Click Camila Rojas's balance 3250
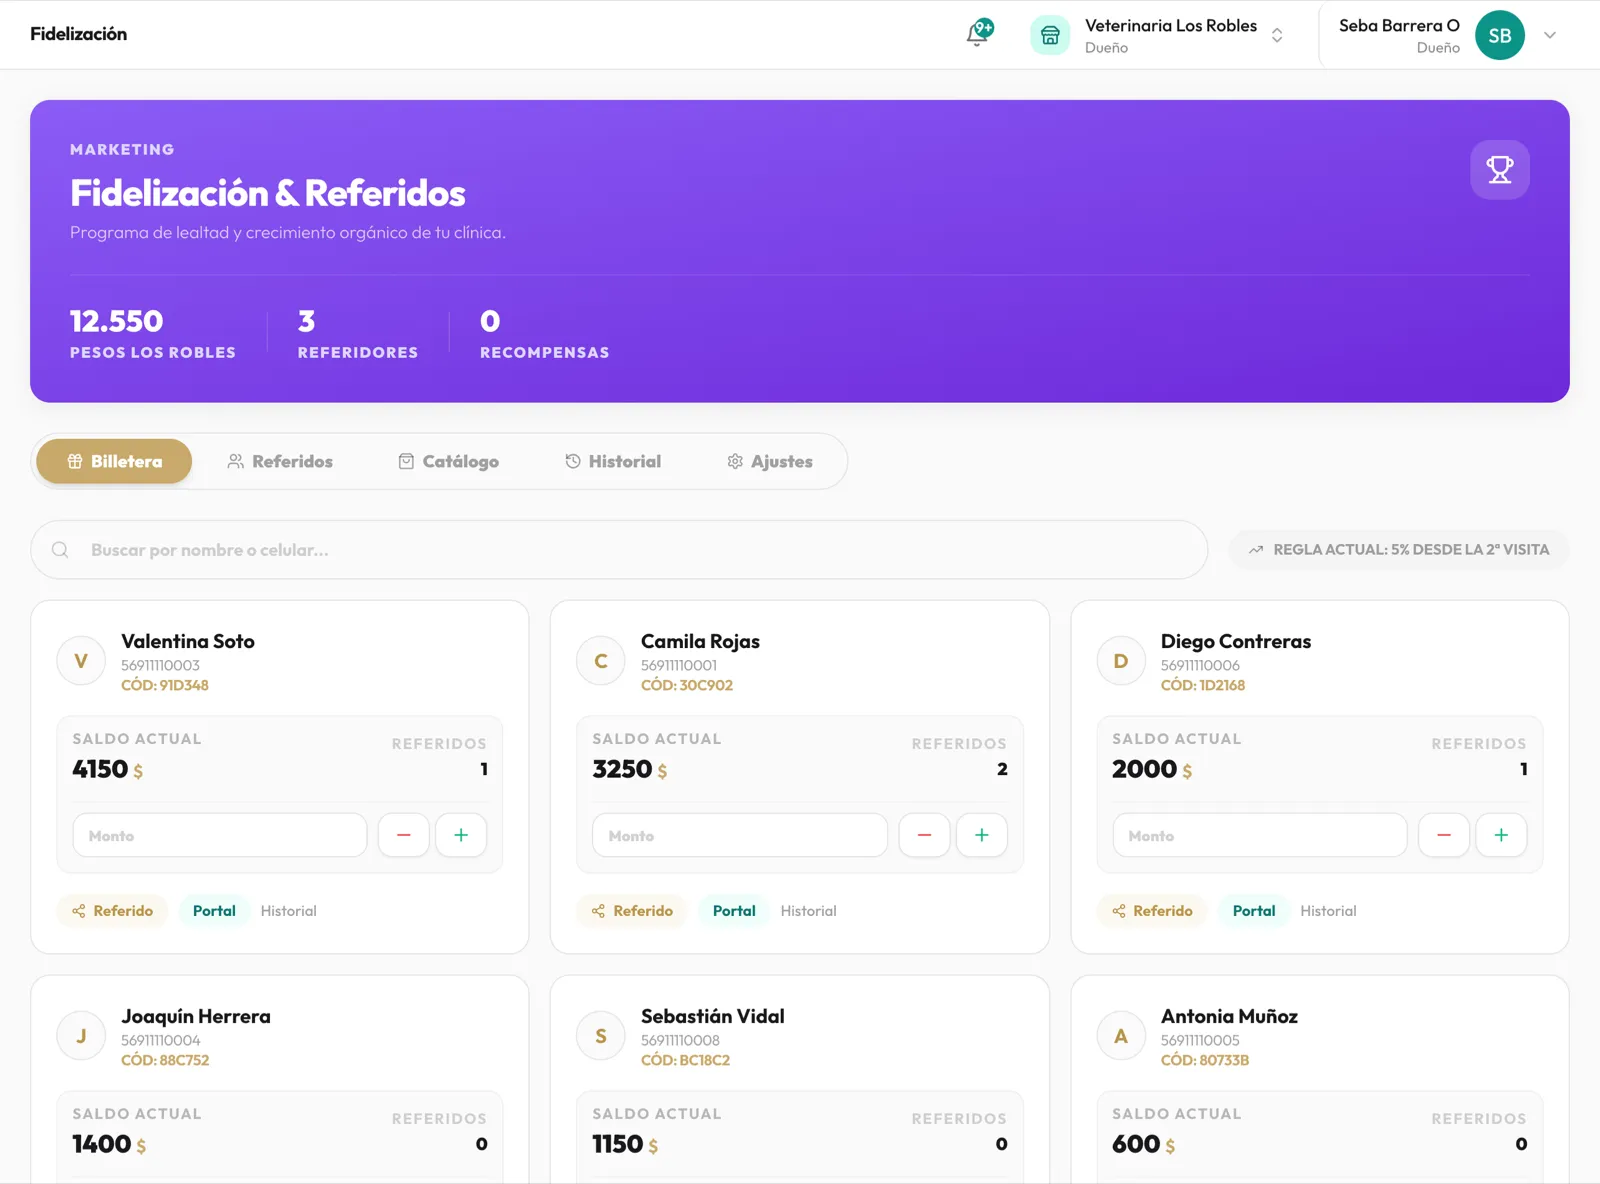This screenshot has height=1184, width=1600. [x=622, y=769]
